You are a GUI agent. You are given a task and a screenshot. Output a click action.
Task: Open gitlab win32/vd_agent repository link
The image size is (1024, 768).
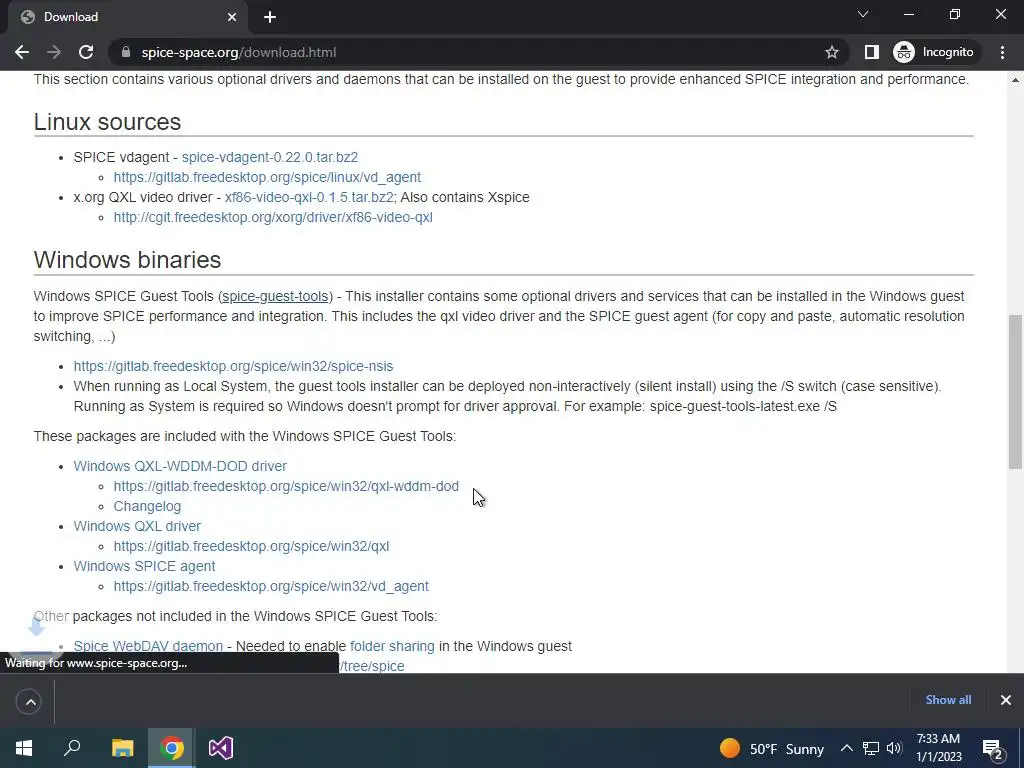pos(271,586)
